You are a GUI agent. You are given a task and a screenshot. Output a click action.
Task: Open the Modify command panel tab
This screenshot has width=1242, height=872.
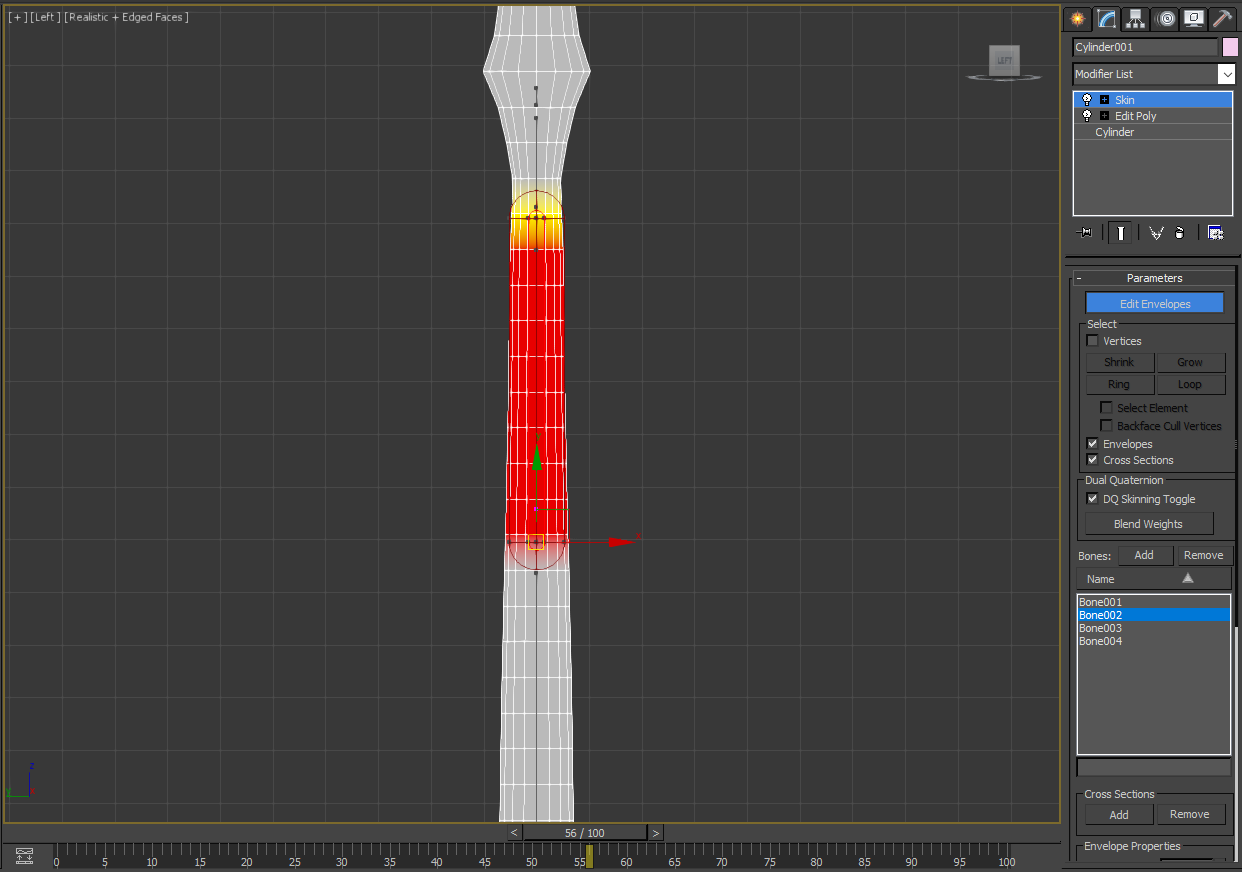coord(1106,18)
